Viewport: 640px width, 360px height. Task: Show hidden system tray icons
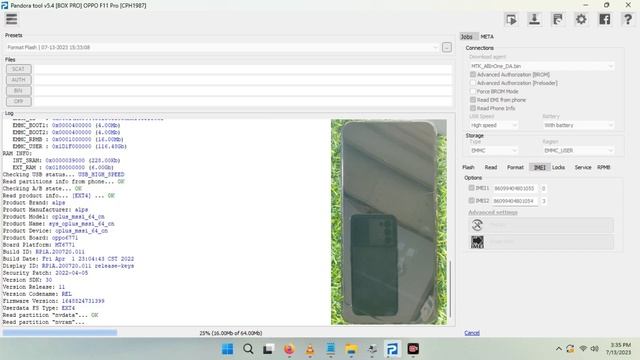(558, 349)
